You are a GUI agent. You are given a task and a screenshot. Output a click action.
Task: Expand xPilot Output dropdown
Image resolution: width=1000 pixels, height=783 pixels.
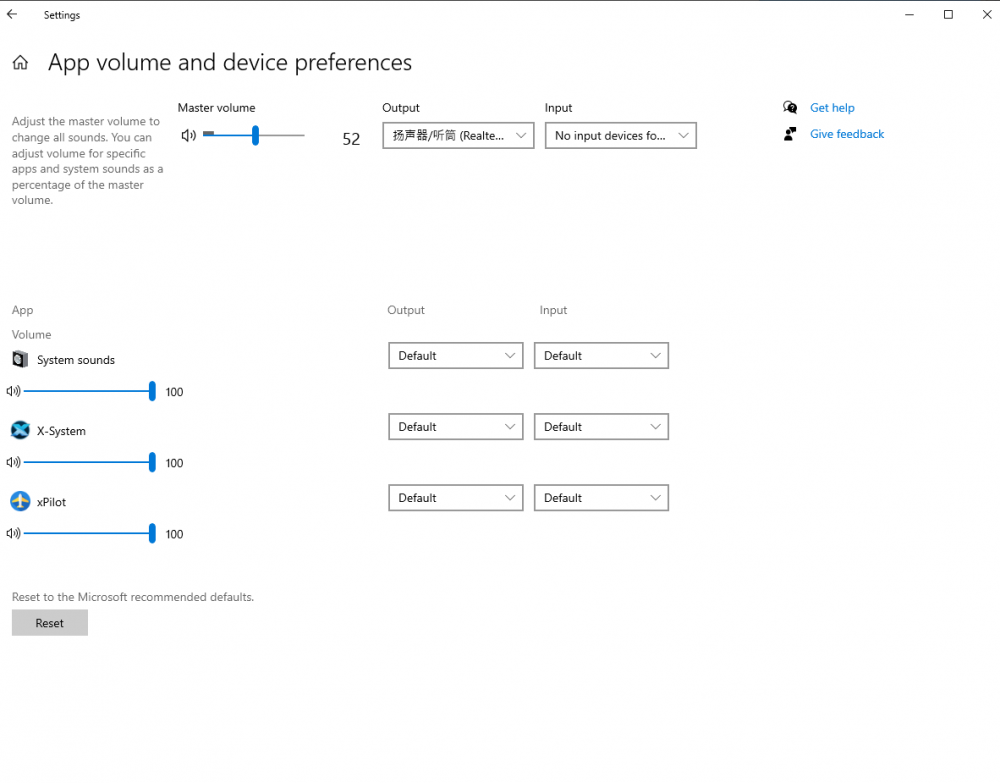455,498
